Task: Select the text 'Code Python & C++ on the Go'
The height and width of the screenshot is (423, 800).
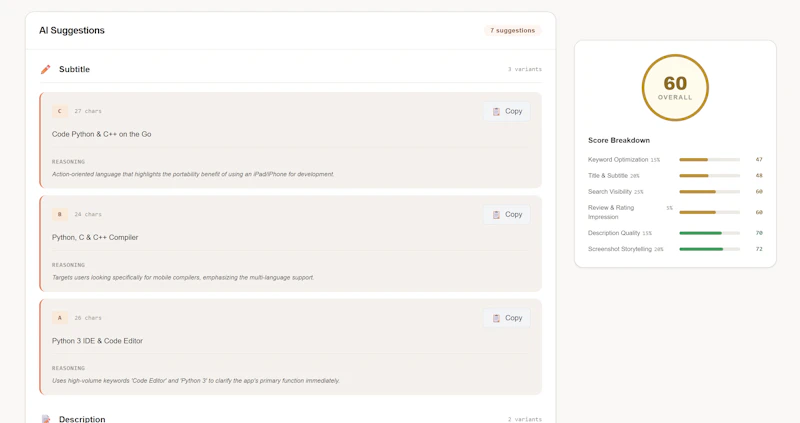Action: point(102,134)
